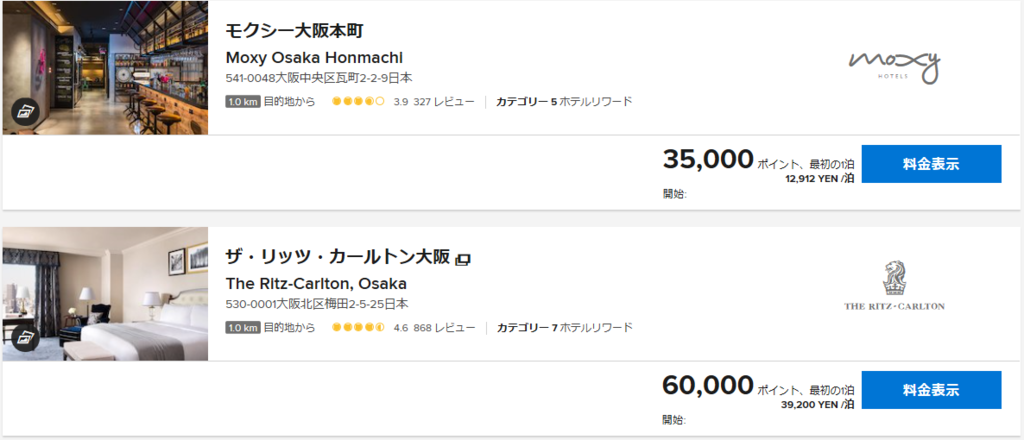Click the Ritz-Carlton bedroom thumbnail photo

tap(105, 294)
